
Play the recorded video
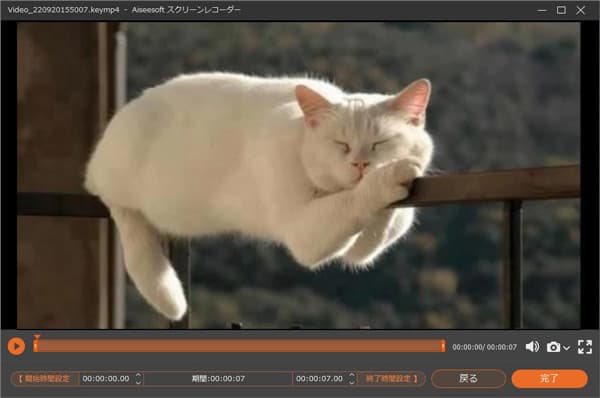[x=16, y=346]
